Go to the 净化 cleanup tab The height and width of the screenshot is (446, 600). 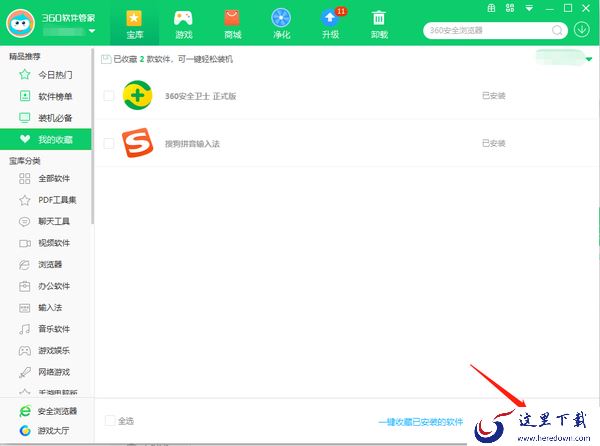click(281, 24)
